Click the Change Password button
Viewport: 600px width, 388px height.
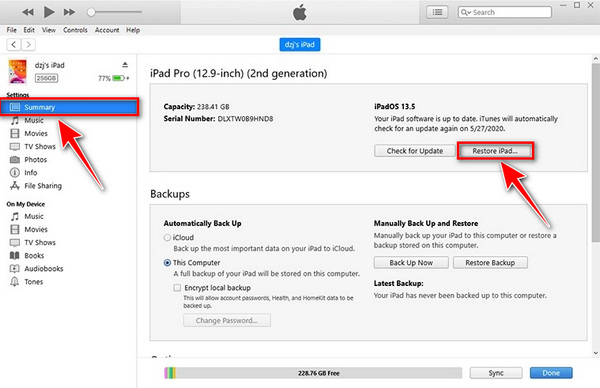tap(227, 320)
